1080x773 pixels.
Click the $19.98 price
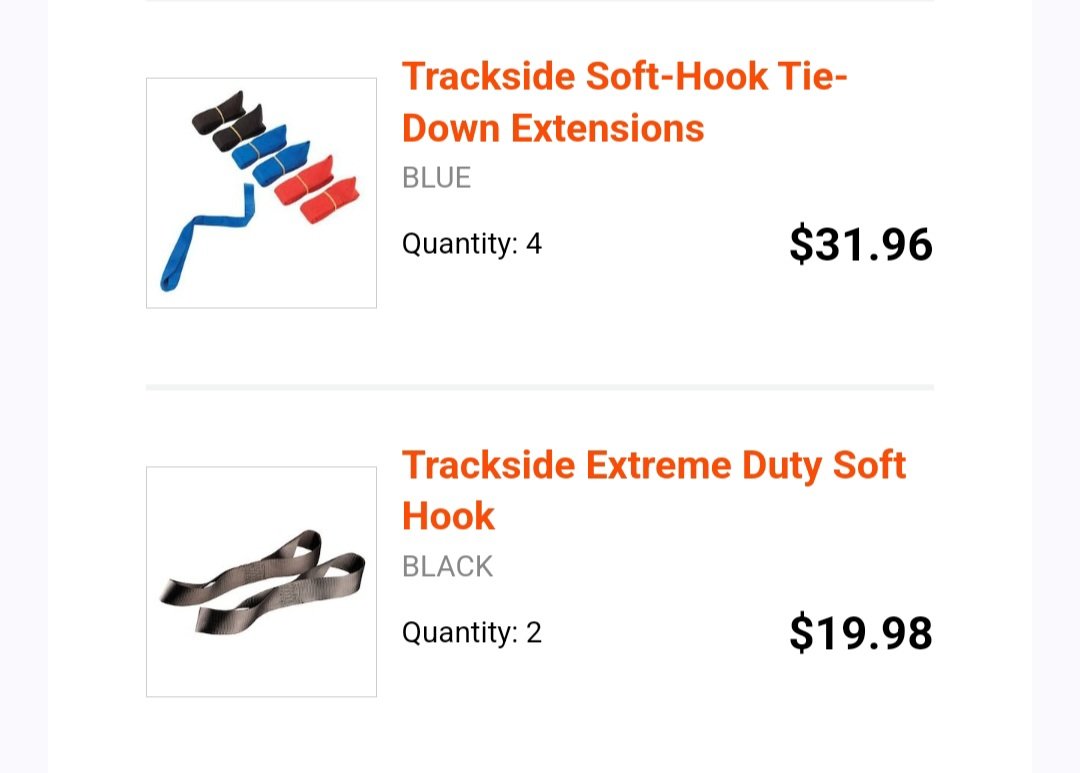pyautogui.click(x=861, y=632)
